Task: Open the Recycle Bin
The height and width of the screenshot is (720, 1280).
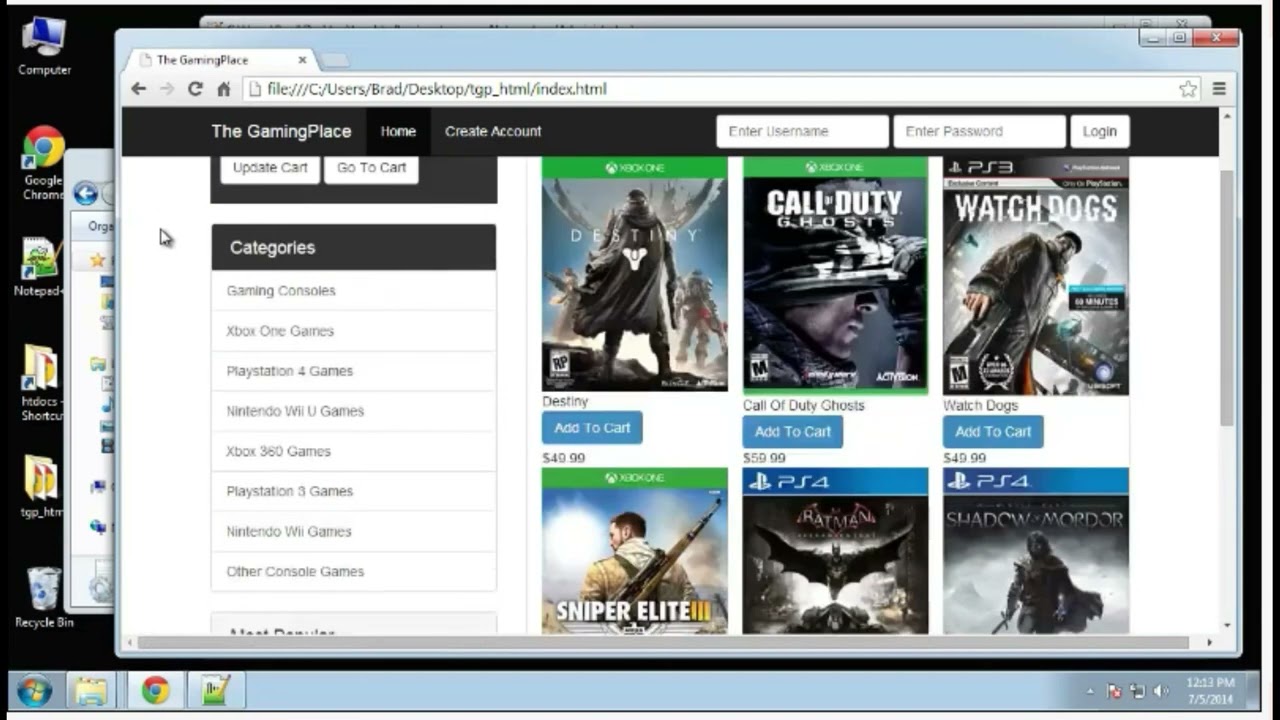Action: coord(44,597)
